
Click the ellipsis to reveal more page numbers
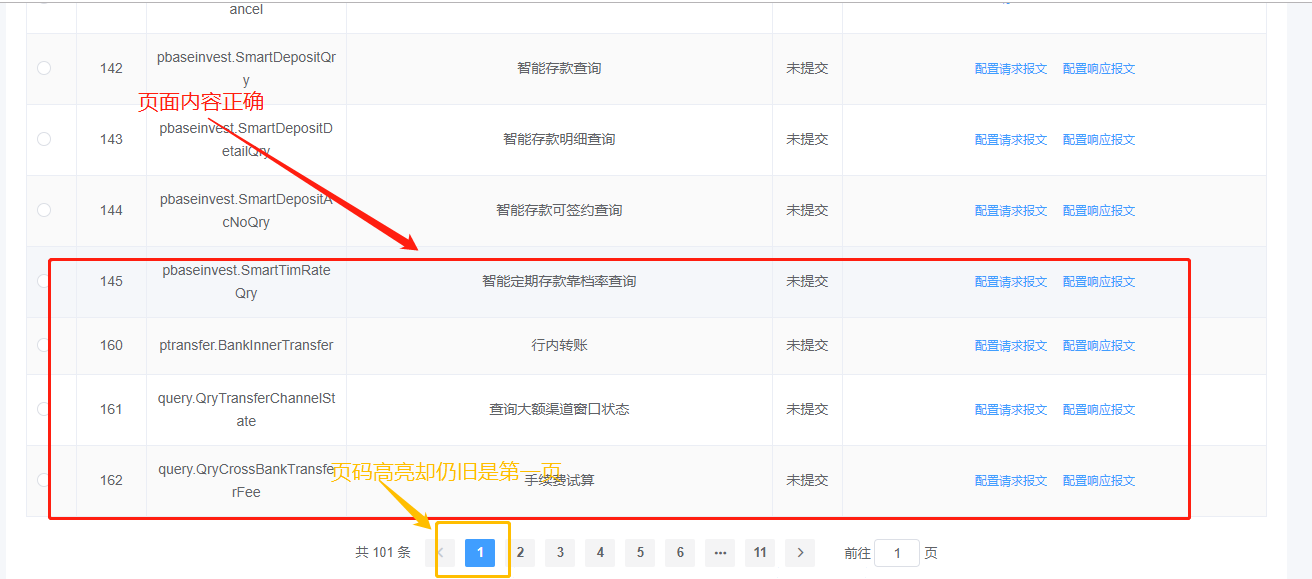tap(720, 552)
